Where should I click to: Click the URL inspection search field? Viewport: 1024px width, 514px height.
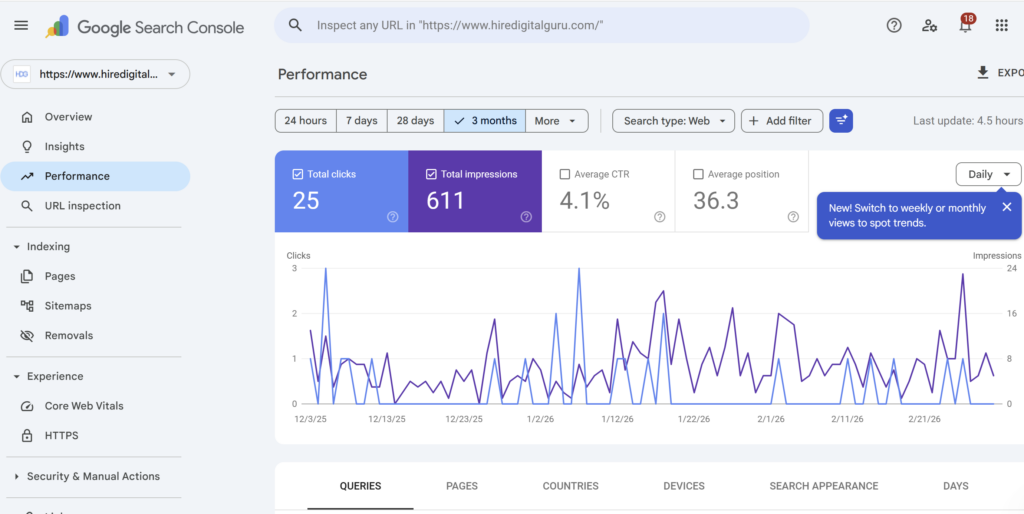tap(540, 26)
